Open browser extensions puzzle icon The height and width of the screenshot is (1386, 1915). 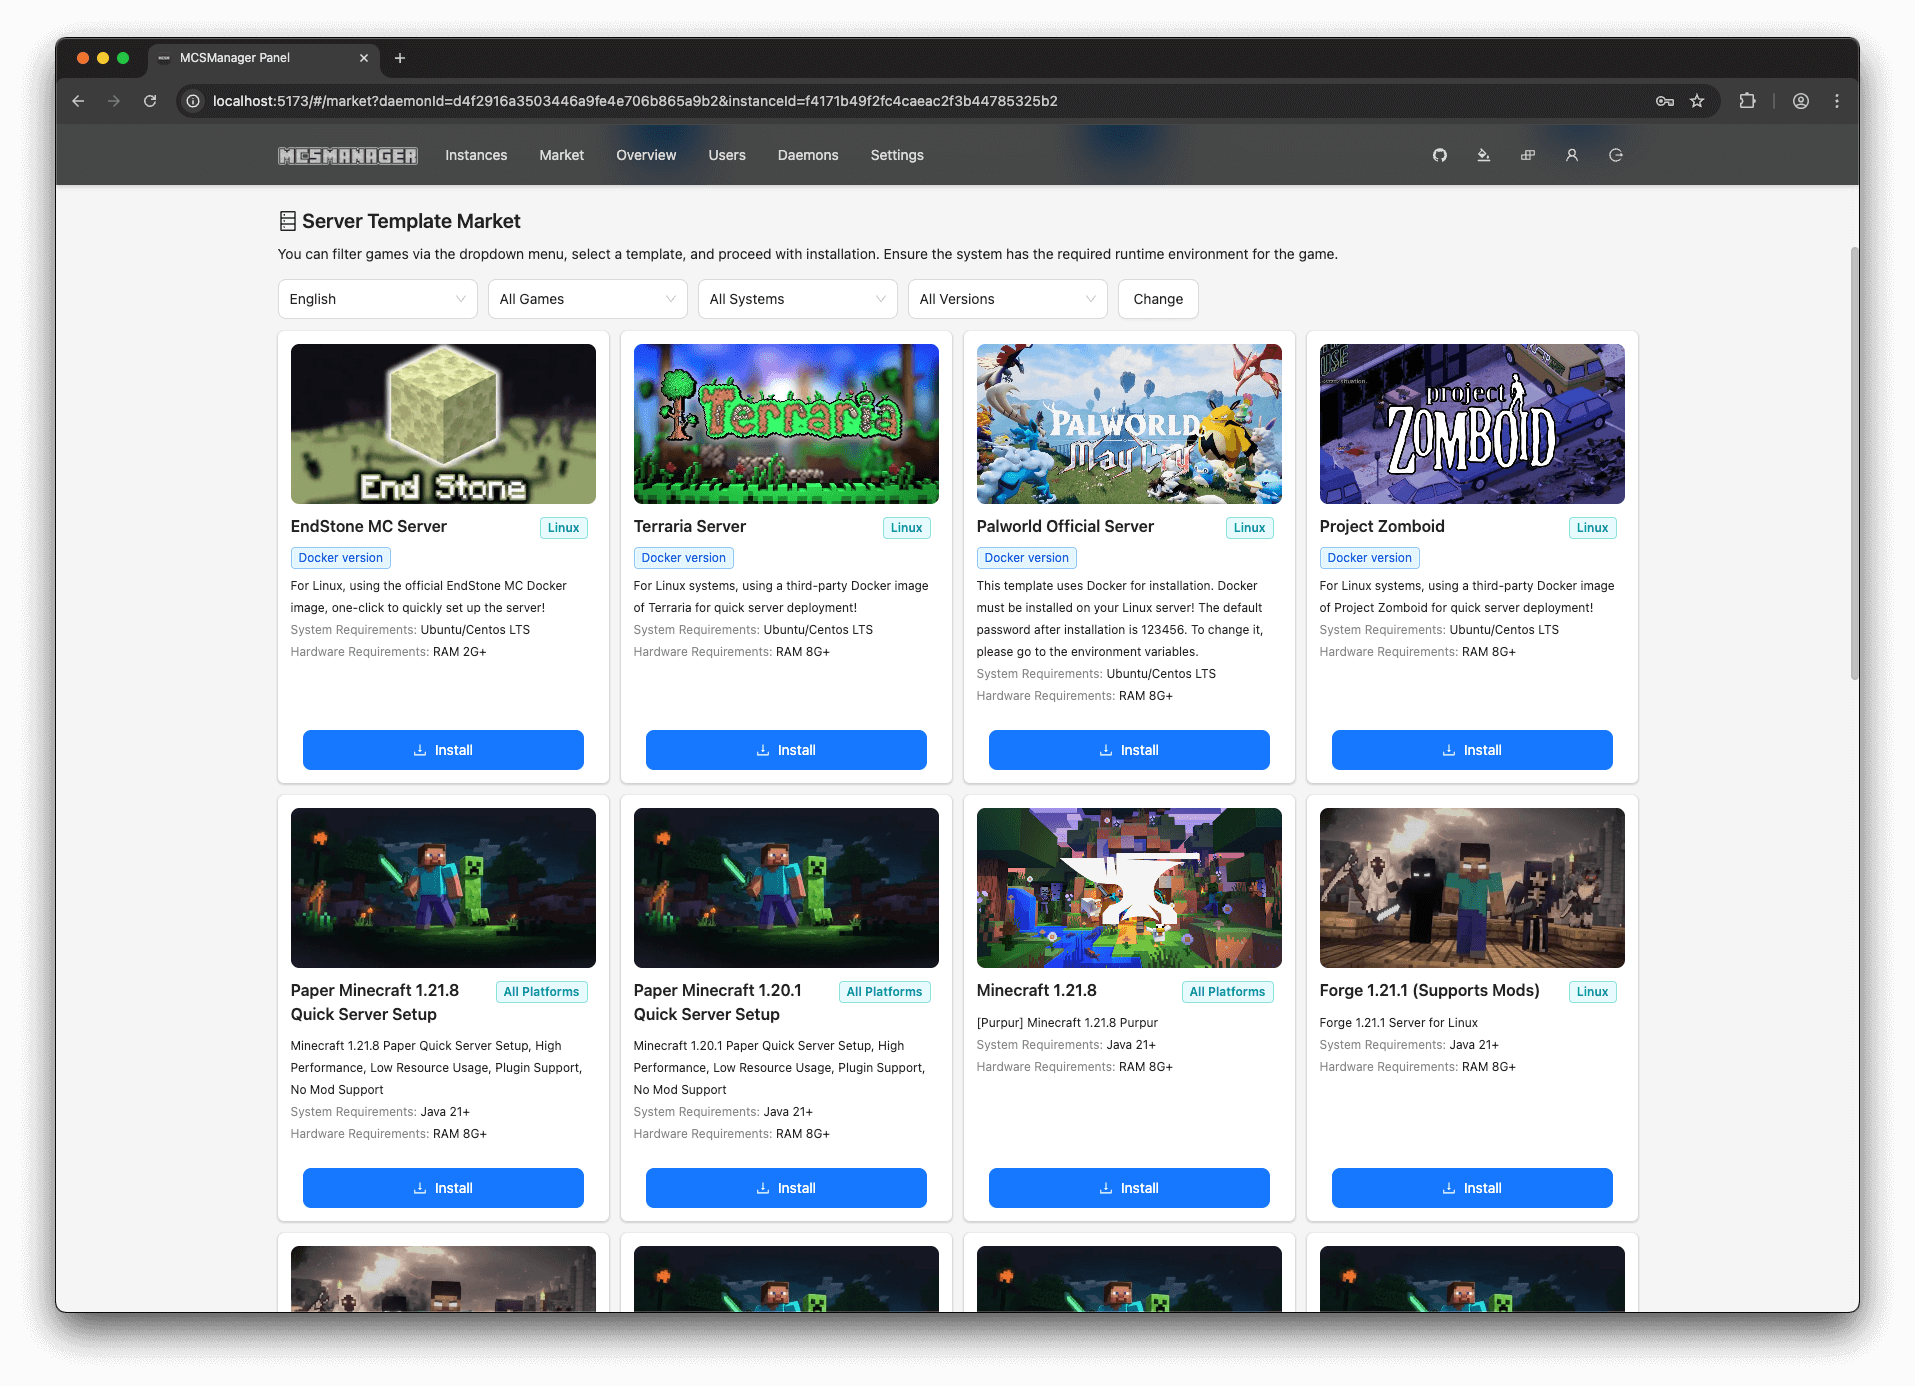pyautogui.click(x=1747, y=101)
